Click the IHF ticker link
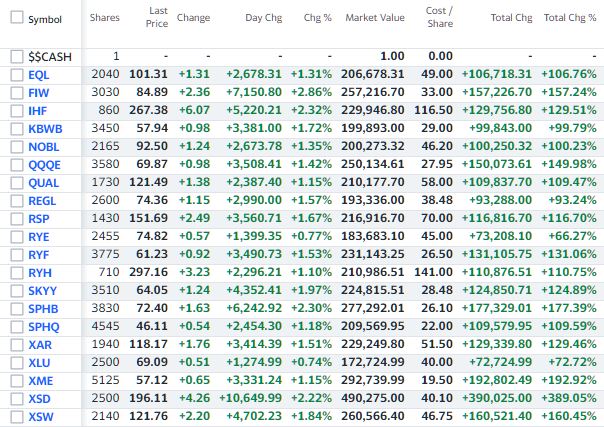Viewport: 604px width, 427px height. [38, 110]
